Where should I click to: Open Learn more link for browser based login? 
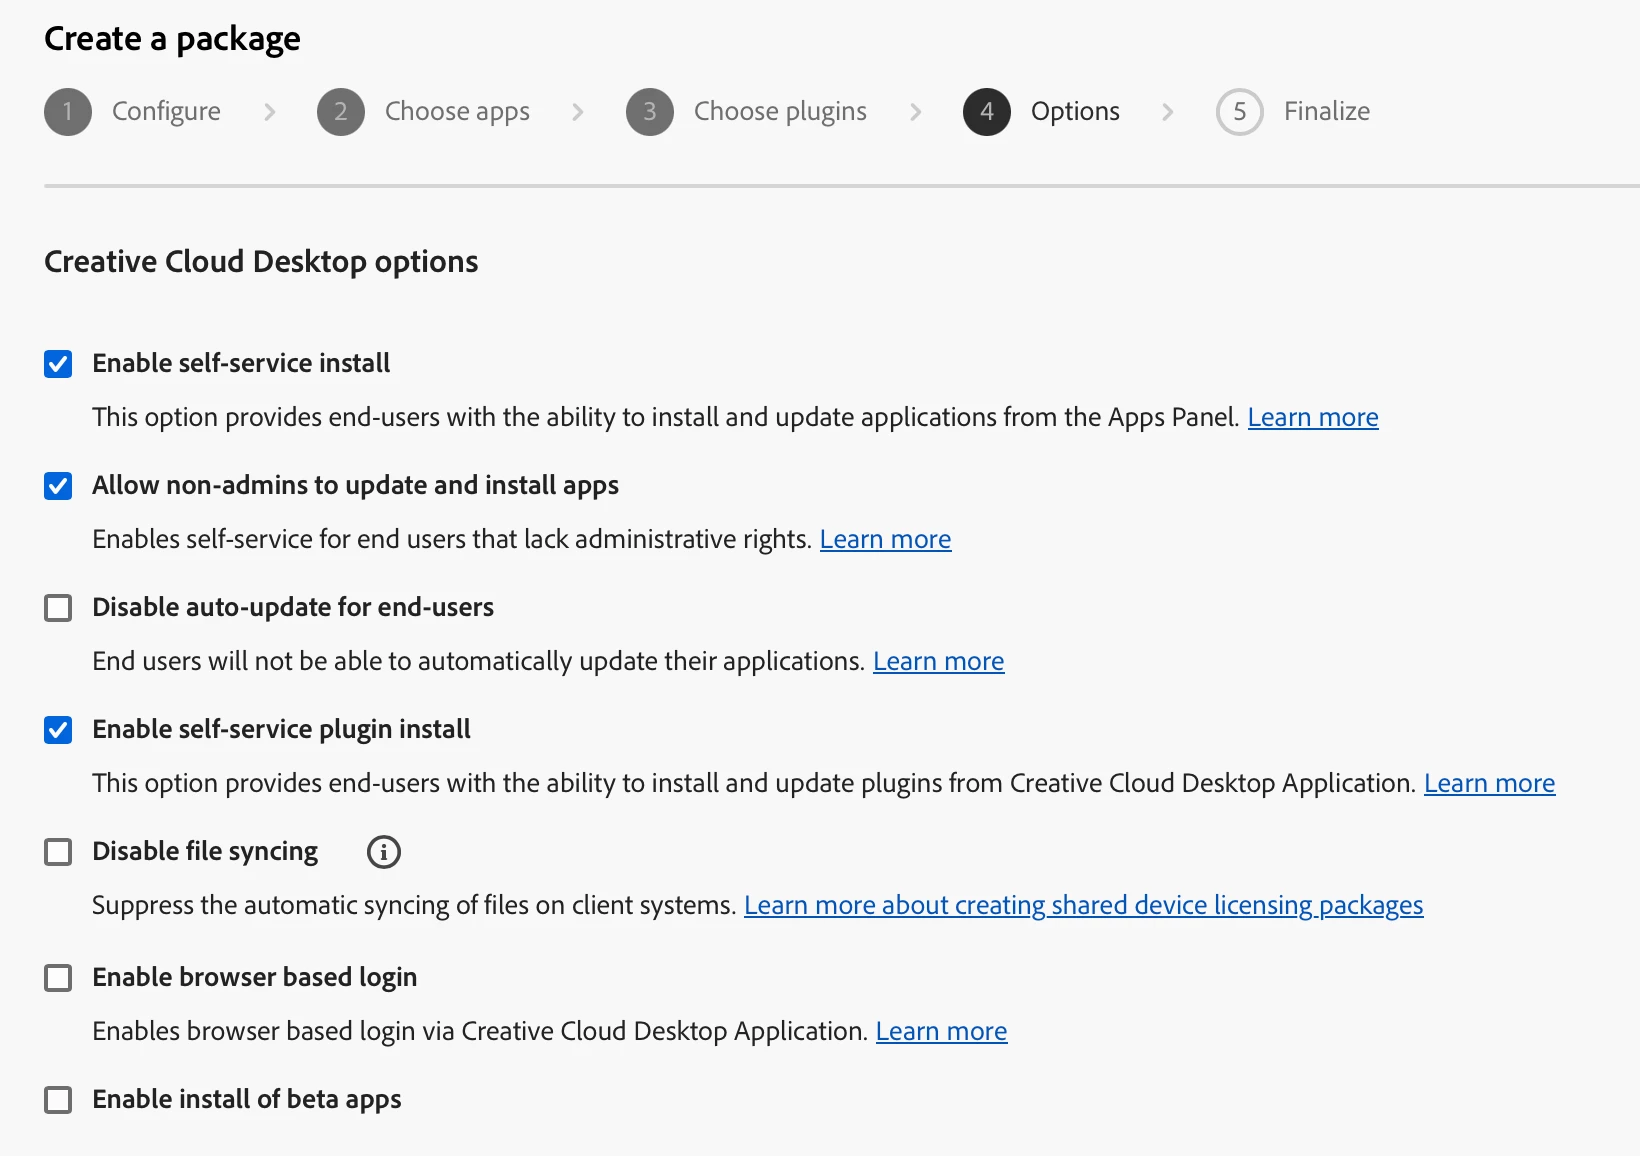[941, 1031]
